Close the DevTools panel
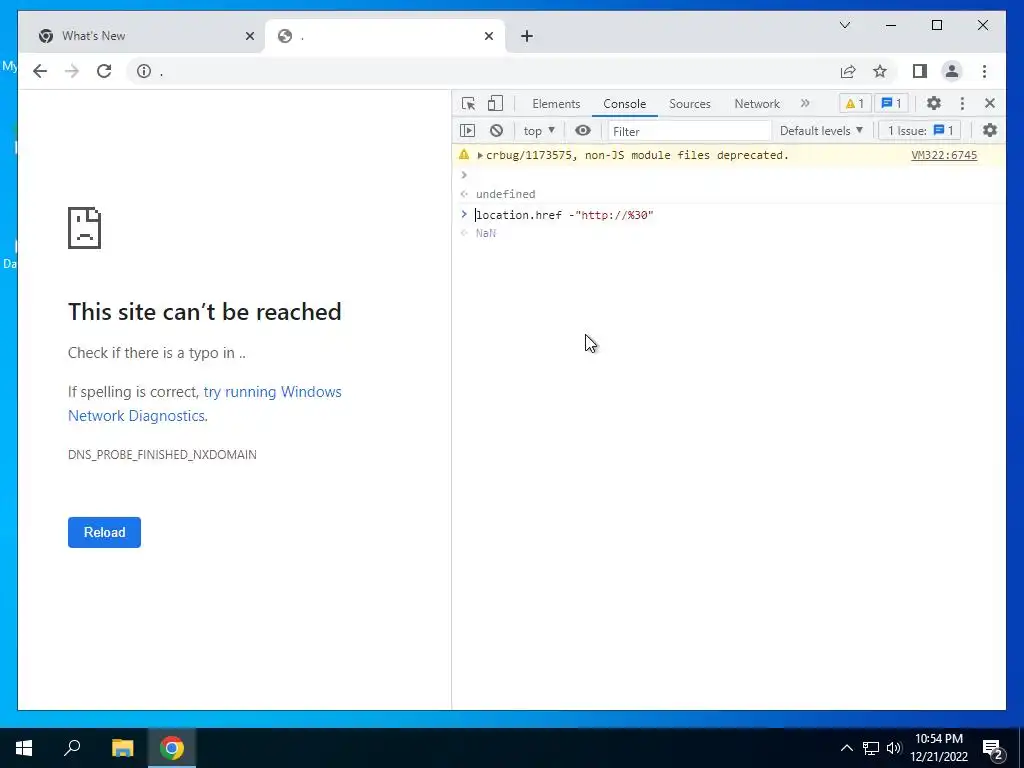This screenshot has height=768, width=1024. (x=990, y=103)
